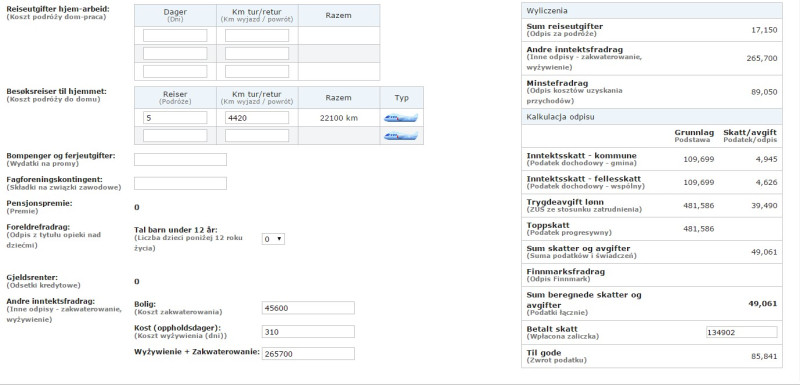Click the Kost oppholdsdager field with 310
This screenshot has height=385, width=800.
point(308,332)
